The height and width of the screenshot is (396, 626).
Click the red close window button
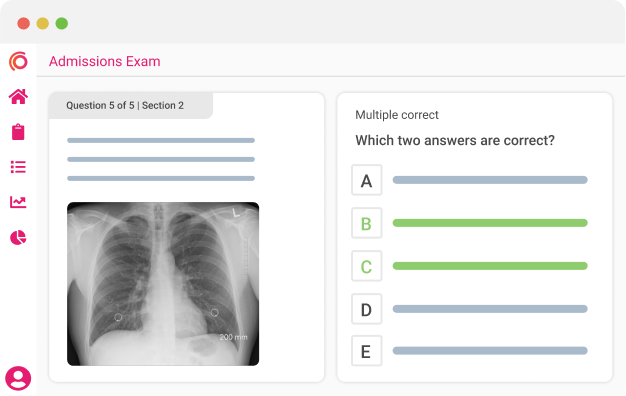tap(24, 23)
